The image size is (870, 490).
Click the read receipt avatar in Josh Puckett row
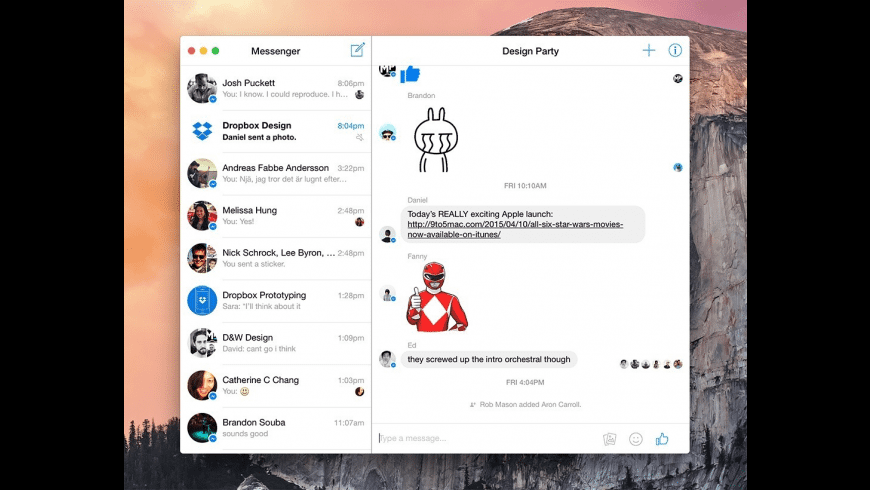[x=360, y=94]
